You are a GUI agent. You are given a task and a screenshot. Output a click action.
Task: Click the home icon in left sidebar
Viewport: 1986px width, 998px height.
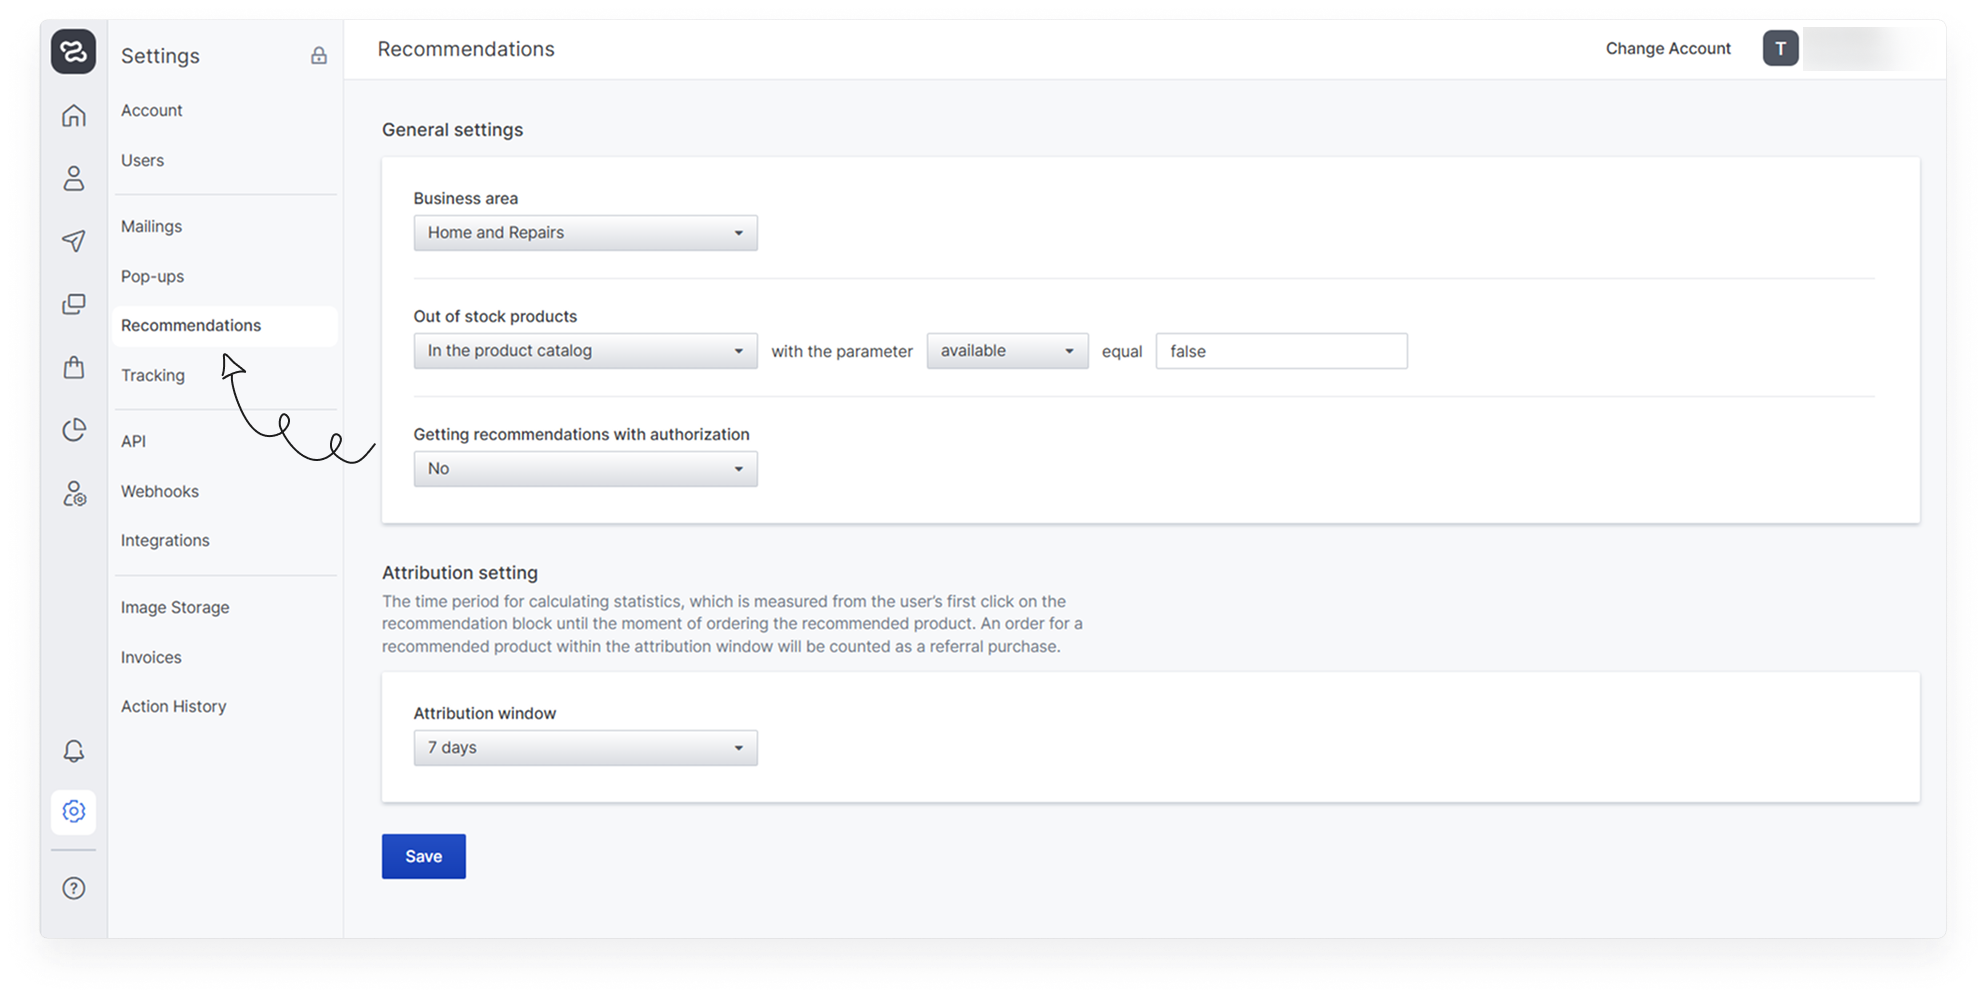pos(74,116)
